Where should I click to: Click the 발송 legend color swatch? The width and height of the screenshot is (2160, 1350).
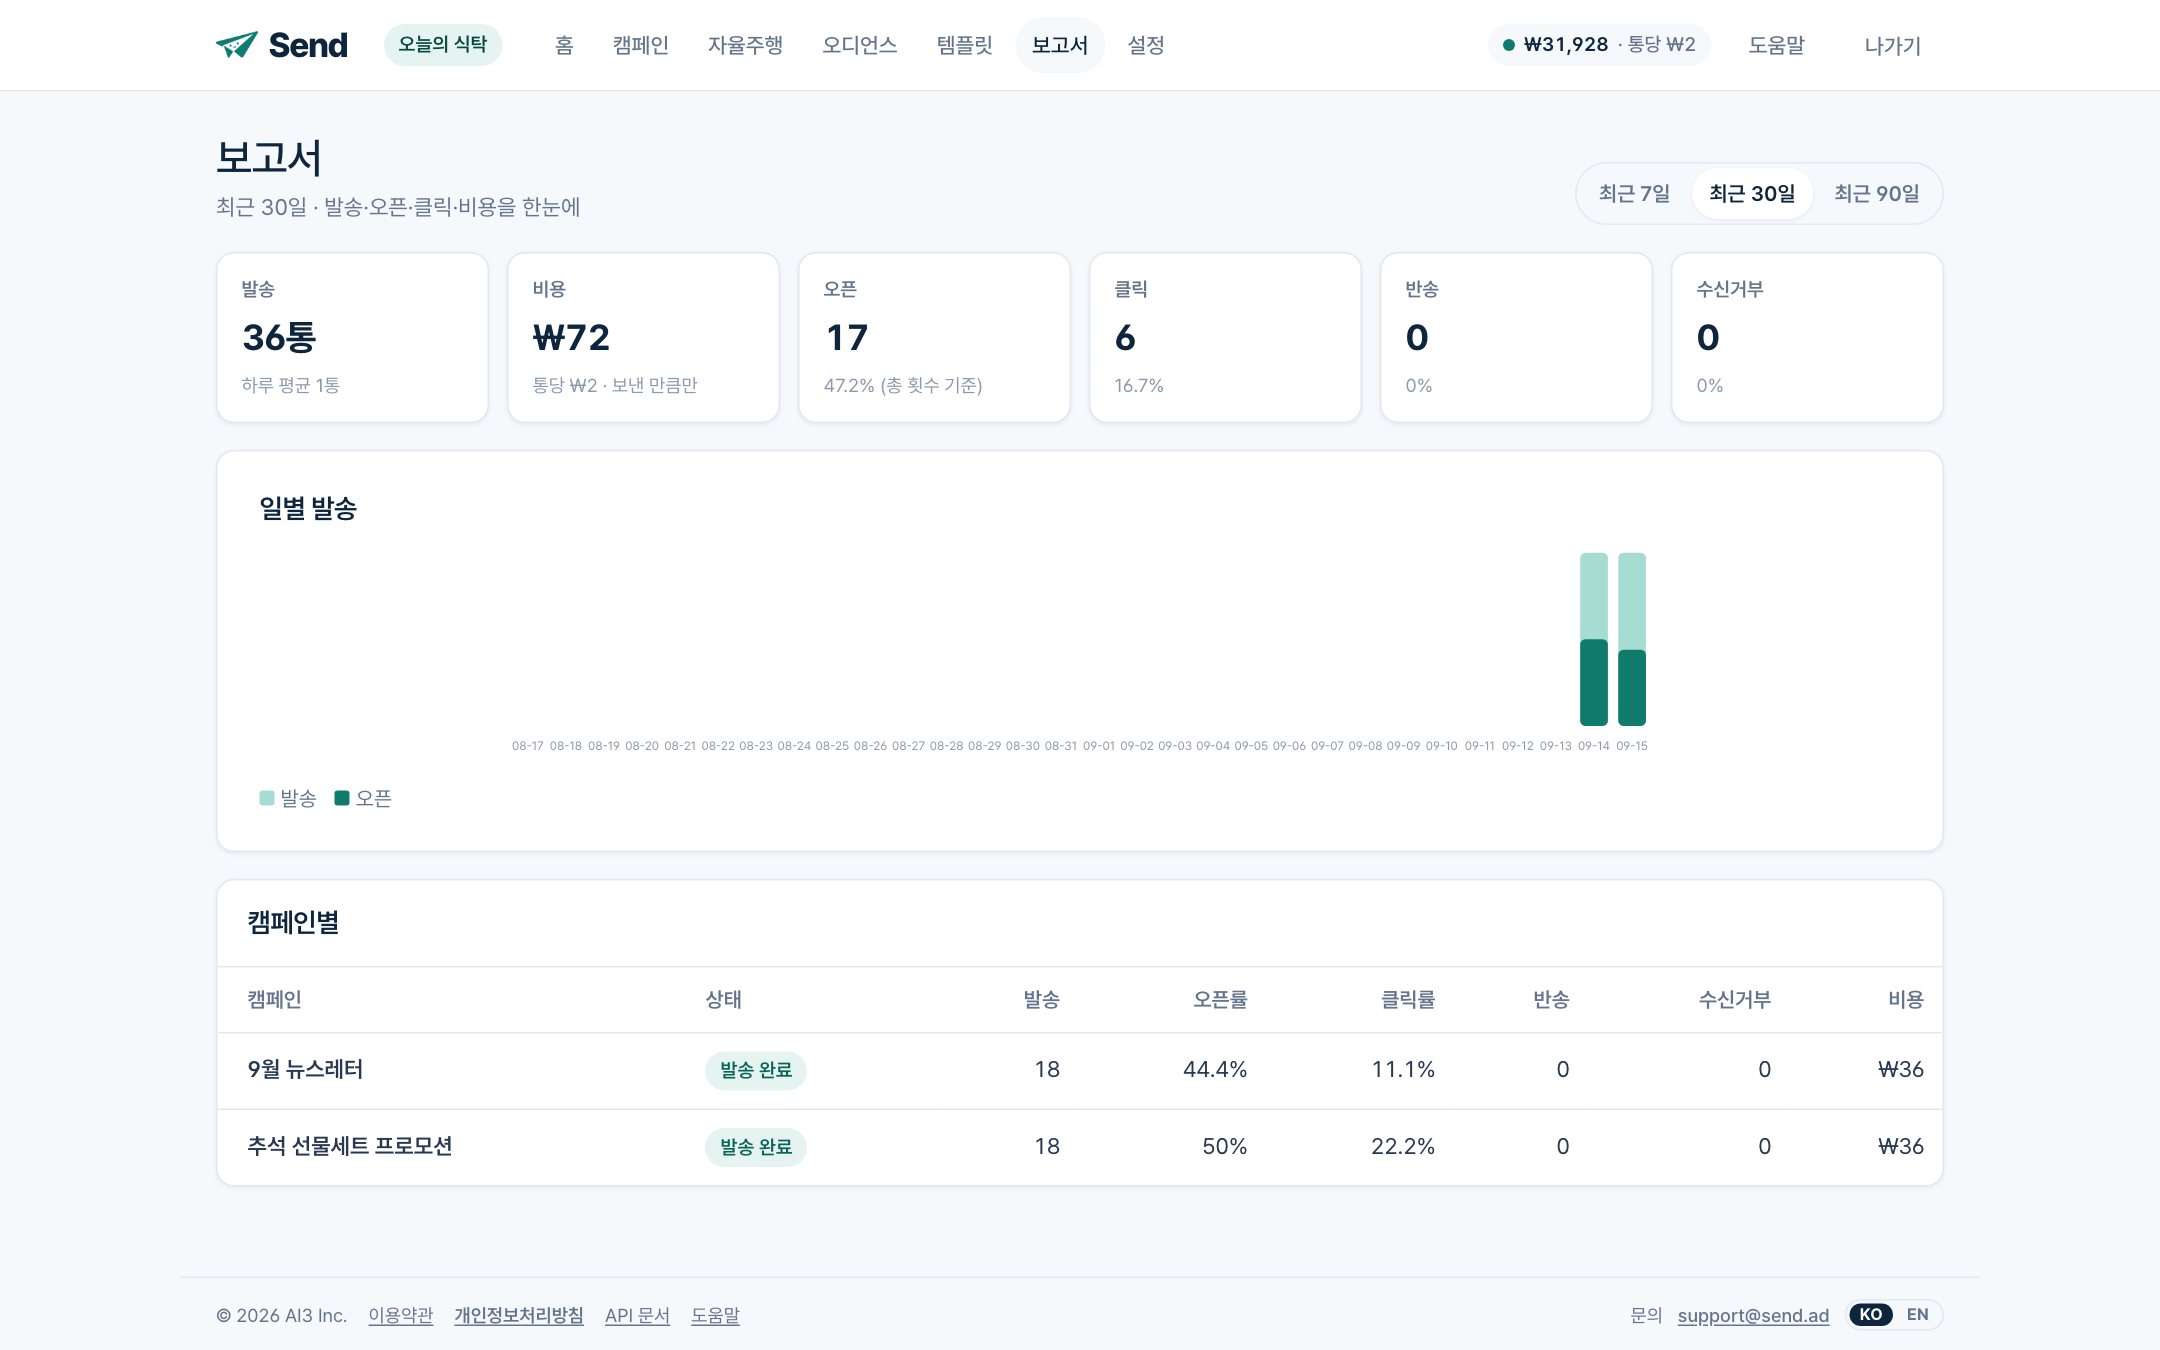pyautogui.click(x=267, y=798)
